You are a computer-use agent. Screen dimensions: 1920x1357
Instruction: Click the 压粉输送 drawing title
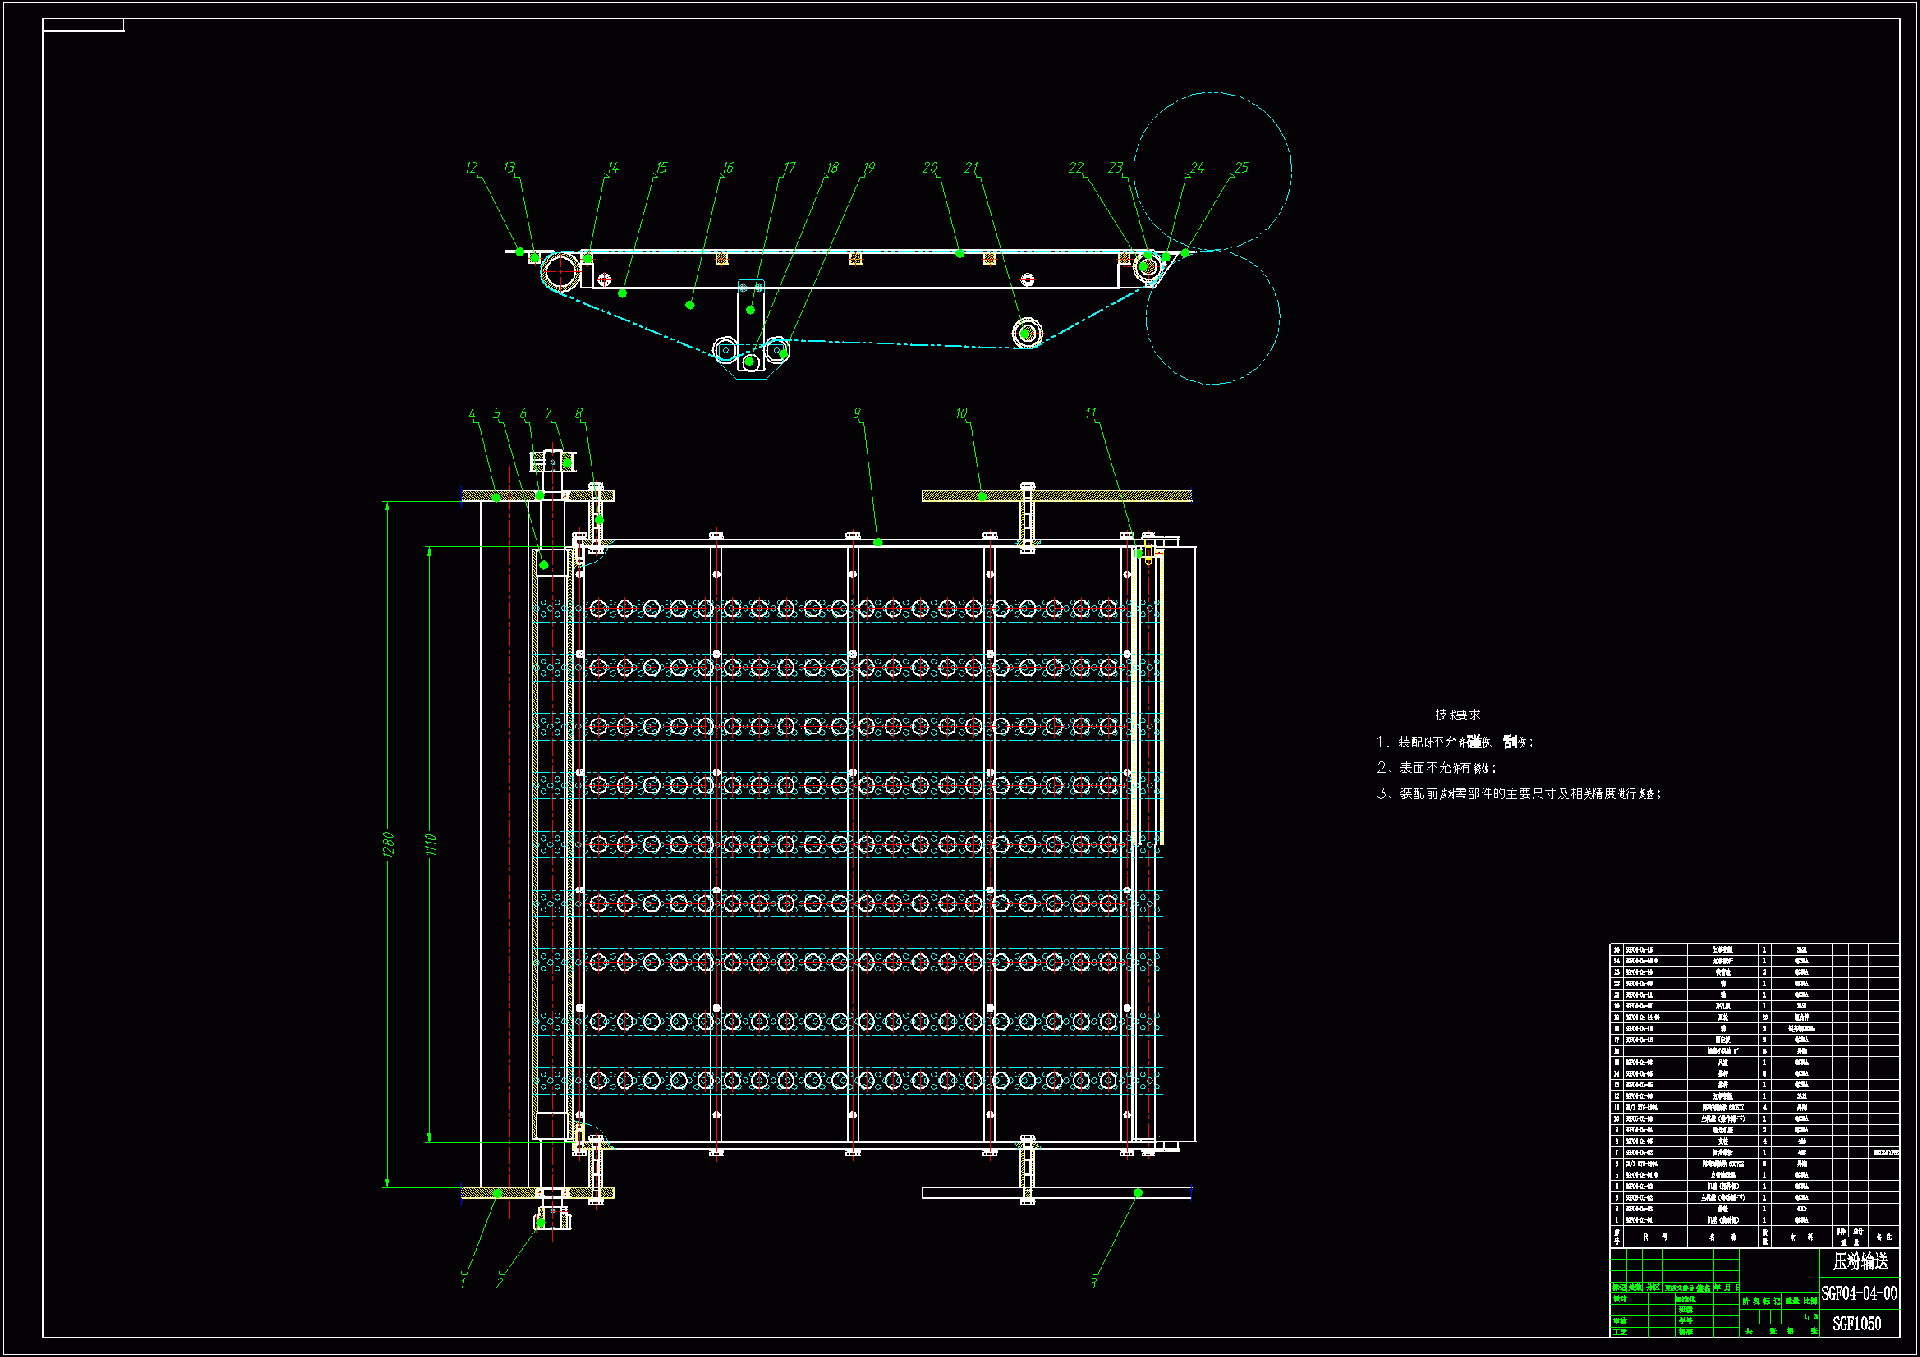1860,1262
